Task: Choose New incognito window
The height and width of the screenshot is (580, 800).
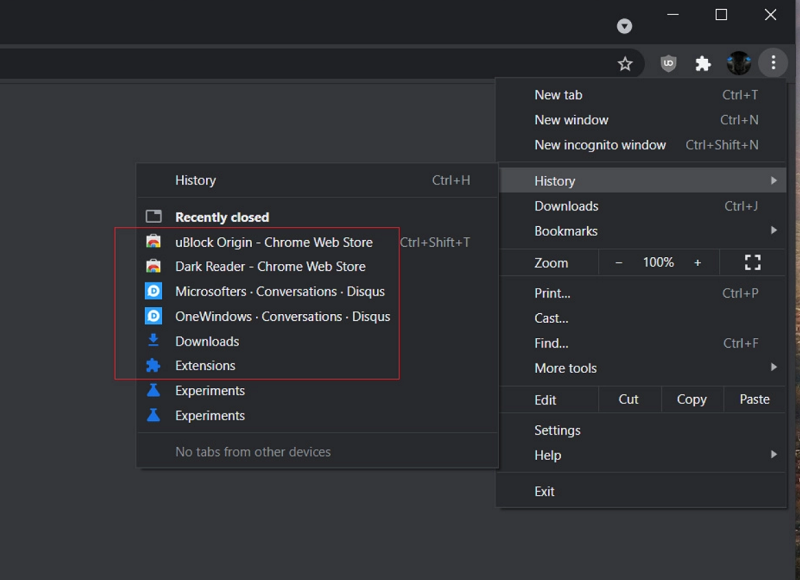Action: point(642,145)
